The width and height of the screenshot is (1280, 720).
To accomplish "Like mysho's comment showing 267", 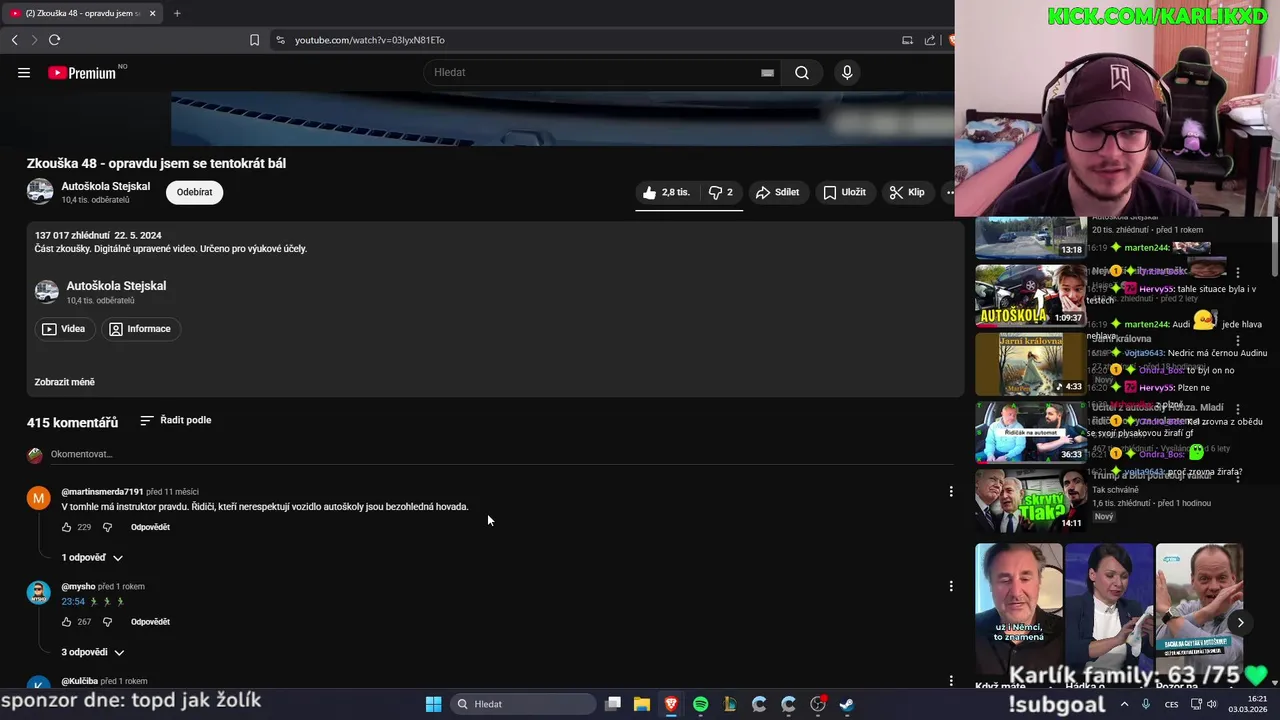I will (x=67, y=622).
